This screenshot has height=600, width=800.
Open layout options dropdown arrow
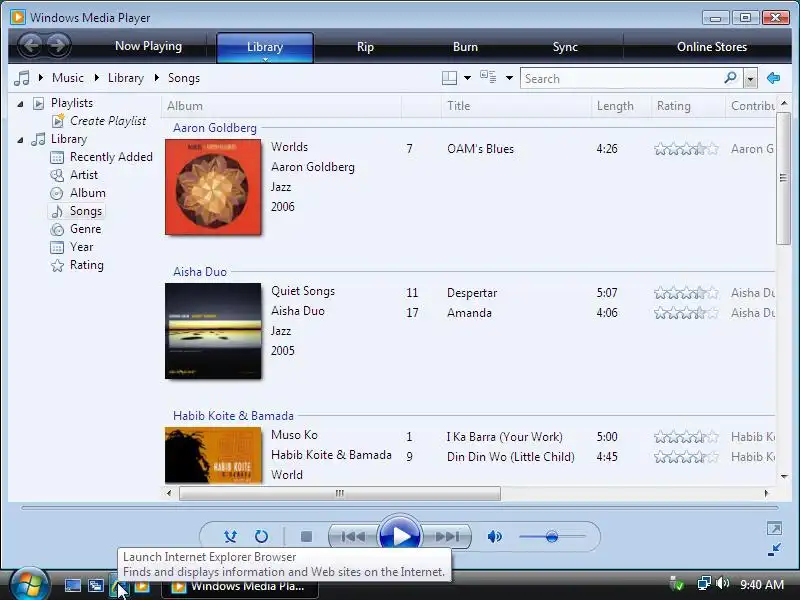click(467, 78)
